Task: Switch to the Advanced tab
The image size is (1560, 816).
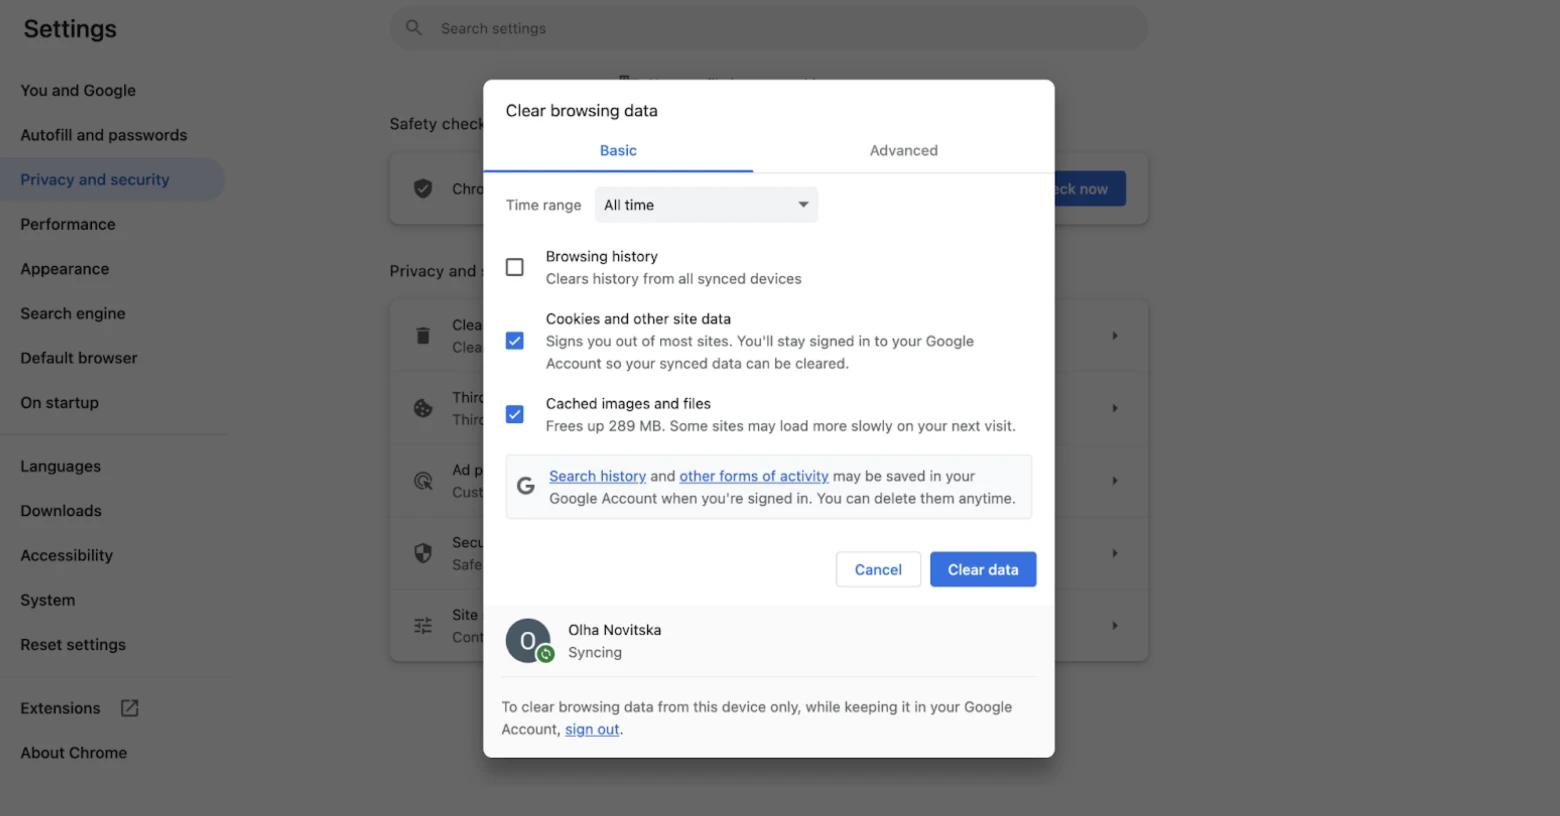Action: 904,150
